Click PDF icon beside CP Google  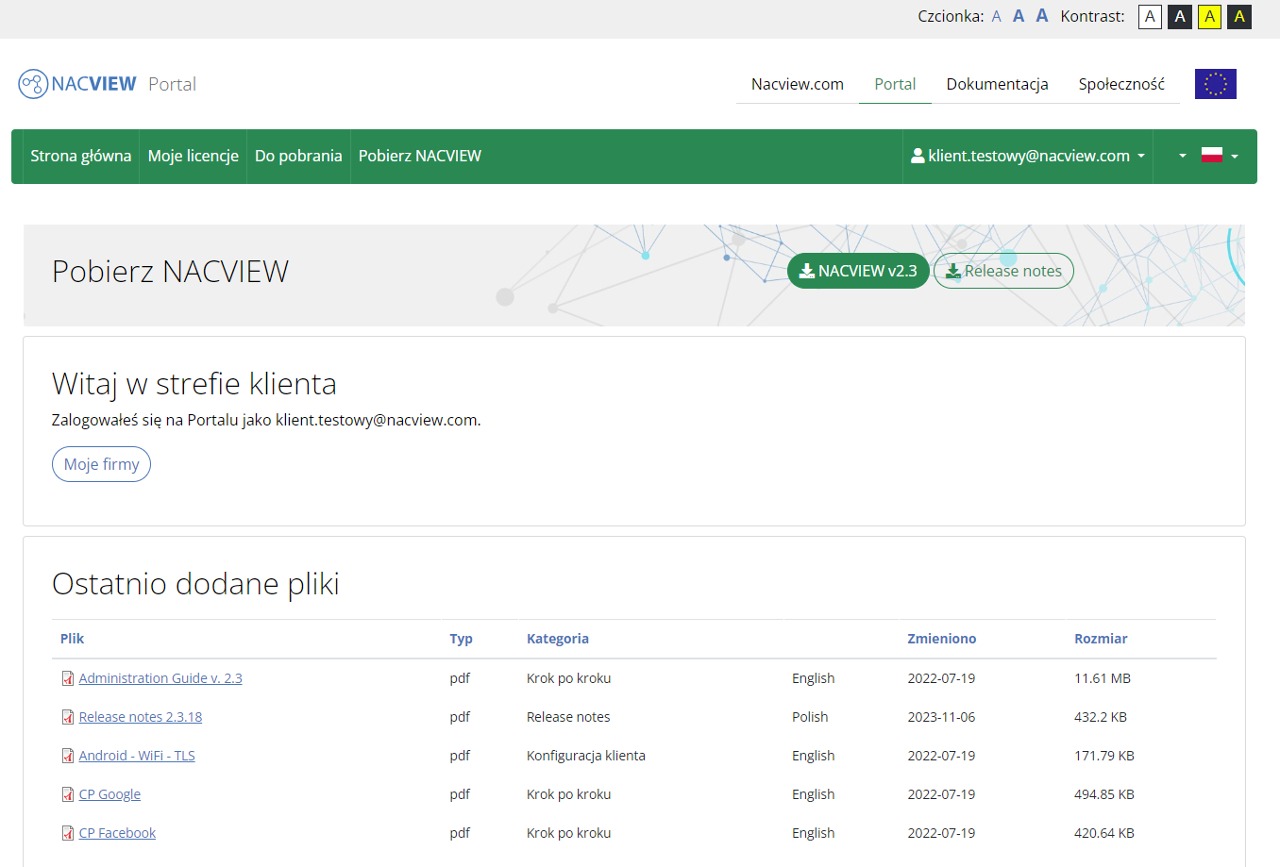pos(68,795)
